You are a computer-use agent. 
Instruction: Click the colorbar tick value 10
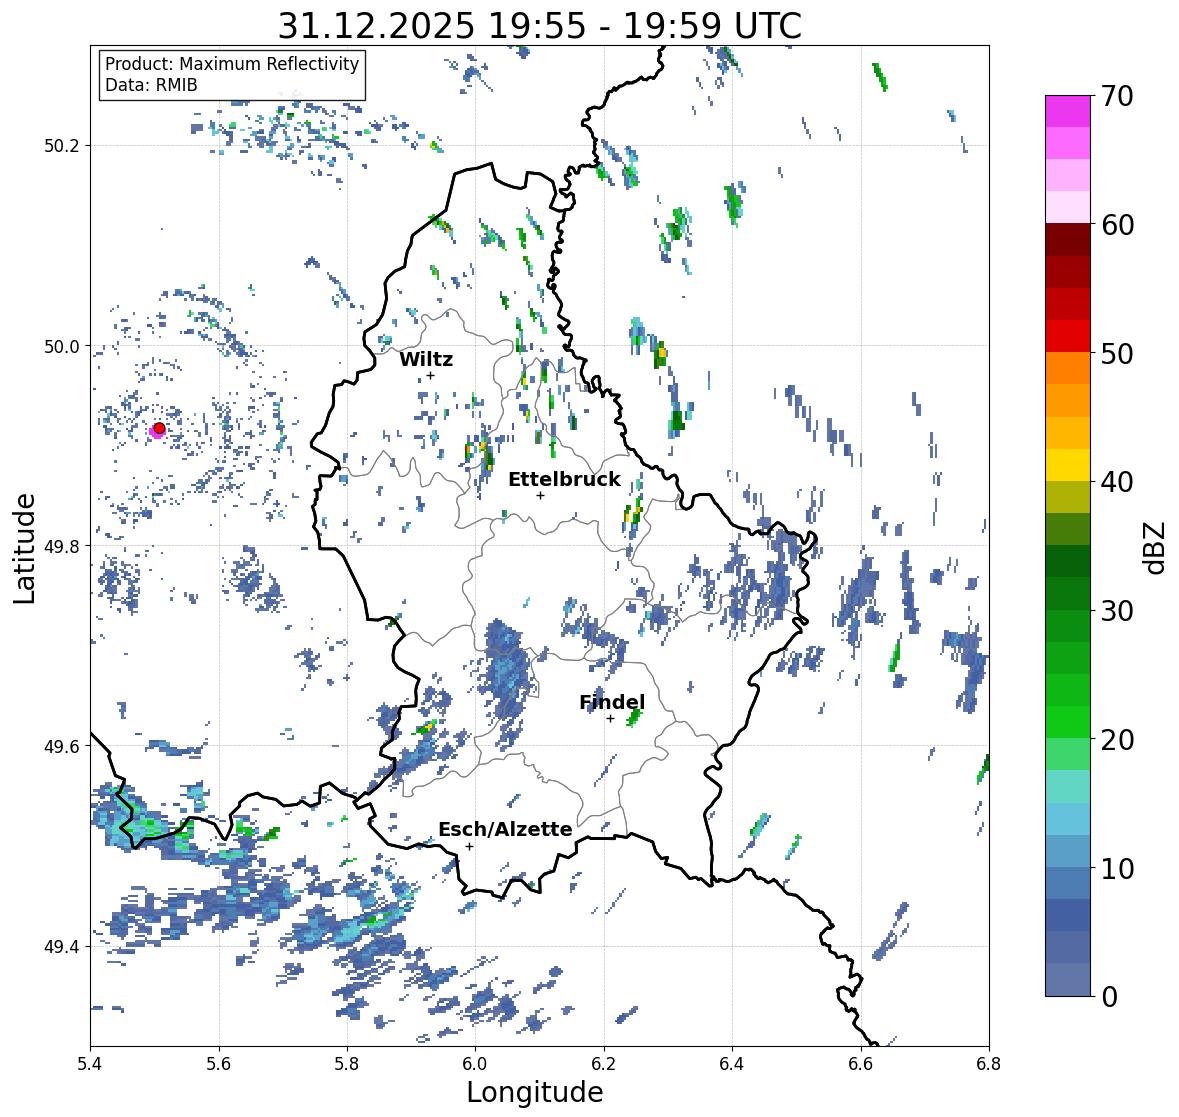(1117, 869)
